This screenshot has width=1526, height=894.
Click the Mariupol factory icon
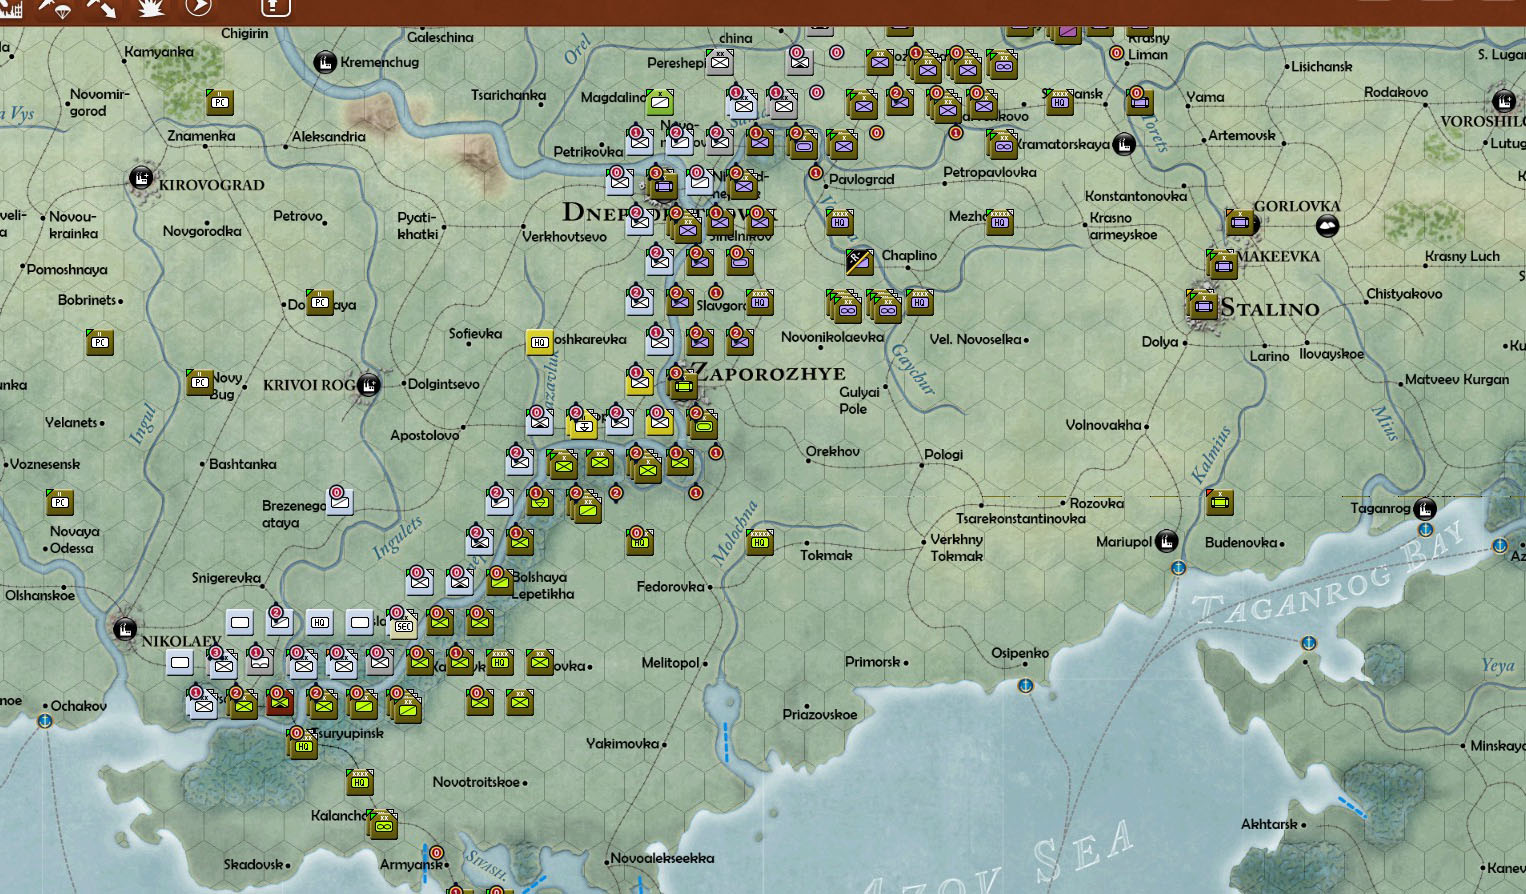coord(1166,541)
